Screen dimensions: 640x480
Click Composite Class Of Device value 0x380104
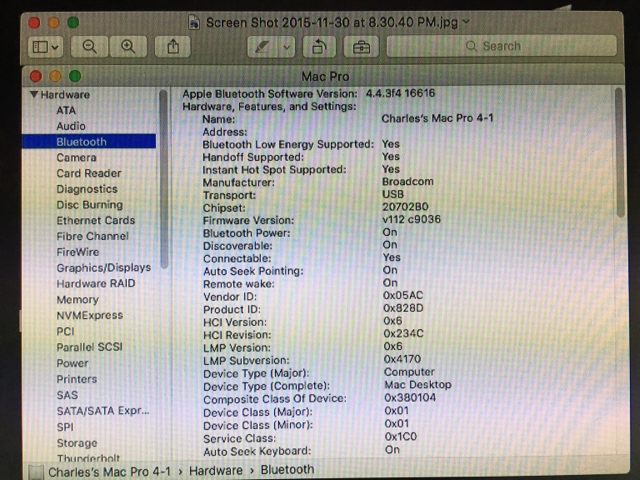(x=410, y=398)
